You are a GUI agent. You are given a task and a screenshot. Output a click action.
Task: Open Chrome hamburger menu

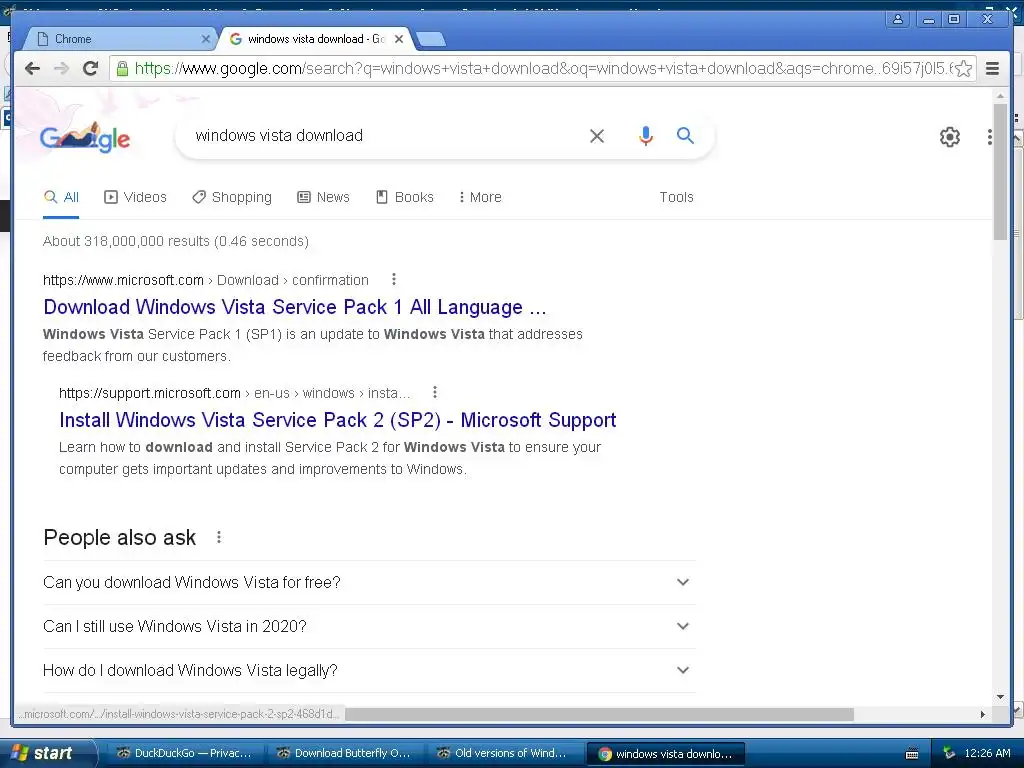tap(992, 68)
